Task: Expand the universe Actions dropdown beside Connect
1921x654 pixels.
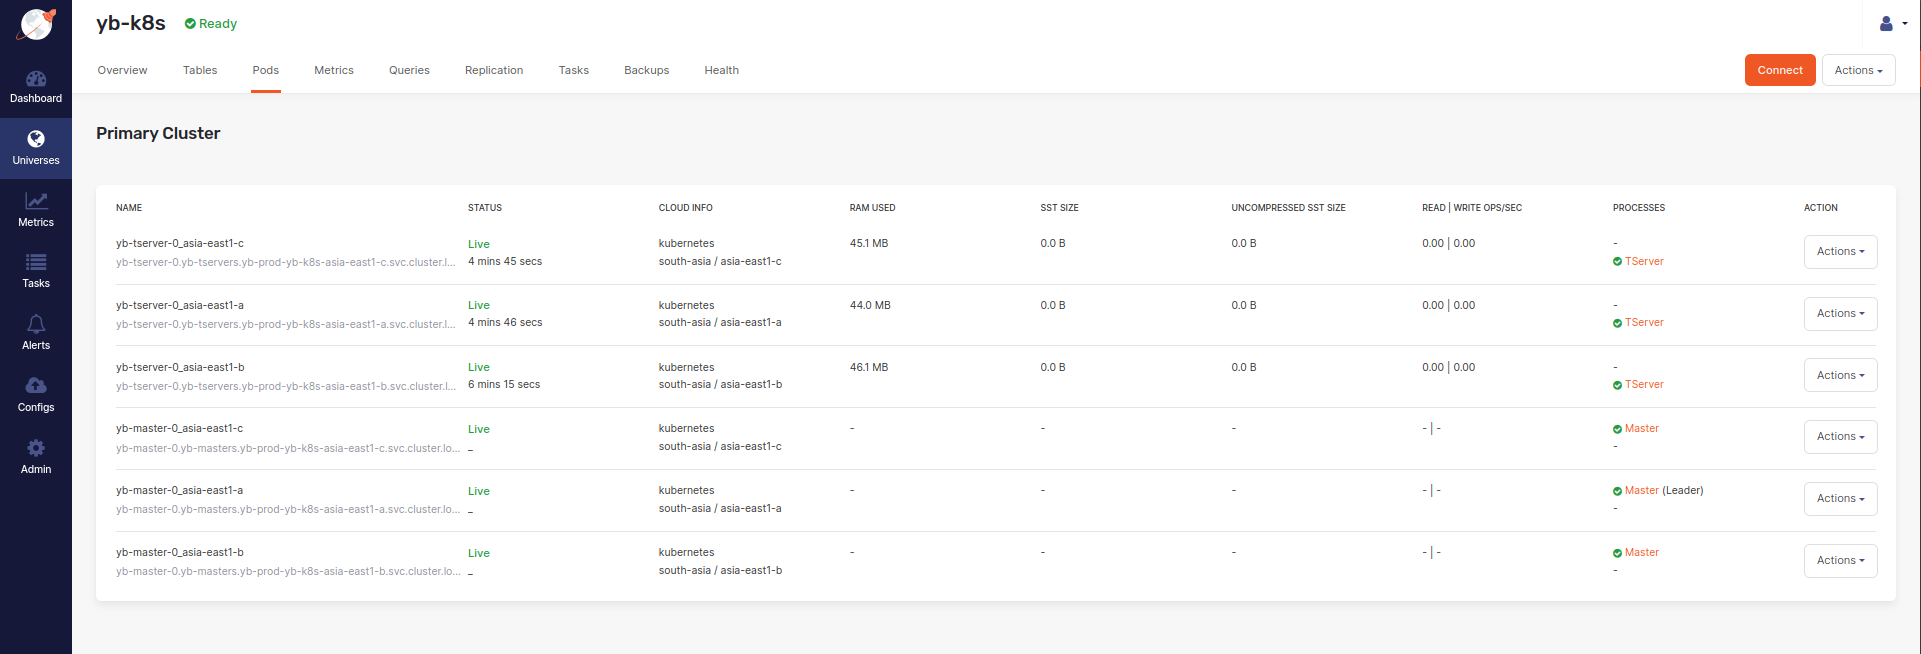Action: tap(1858, 70)
